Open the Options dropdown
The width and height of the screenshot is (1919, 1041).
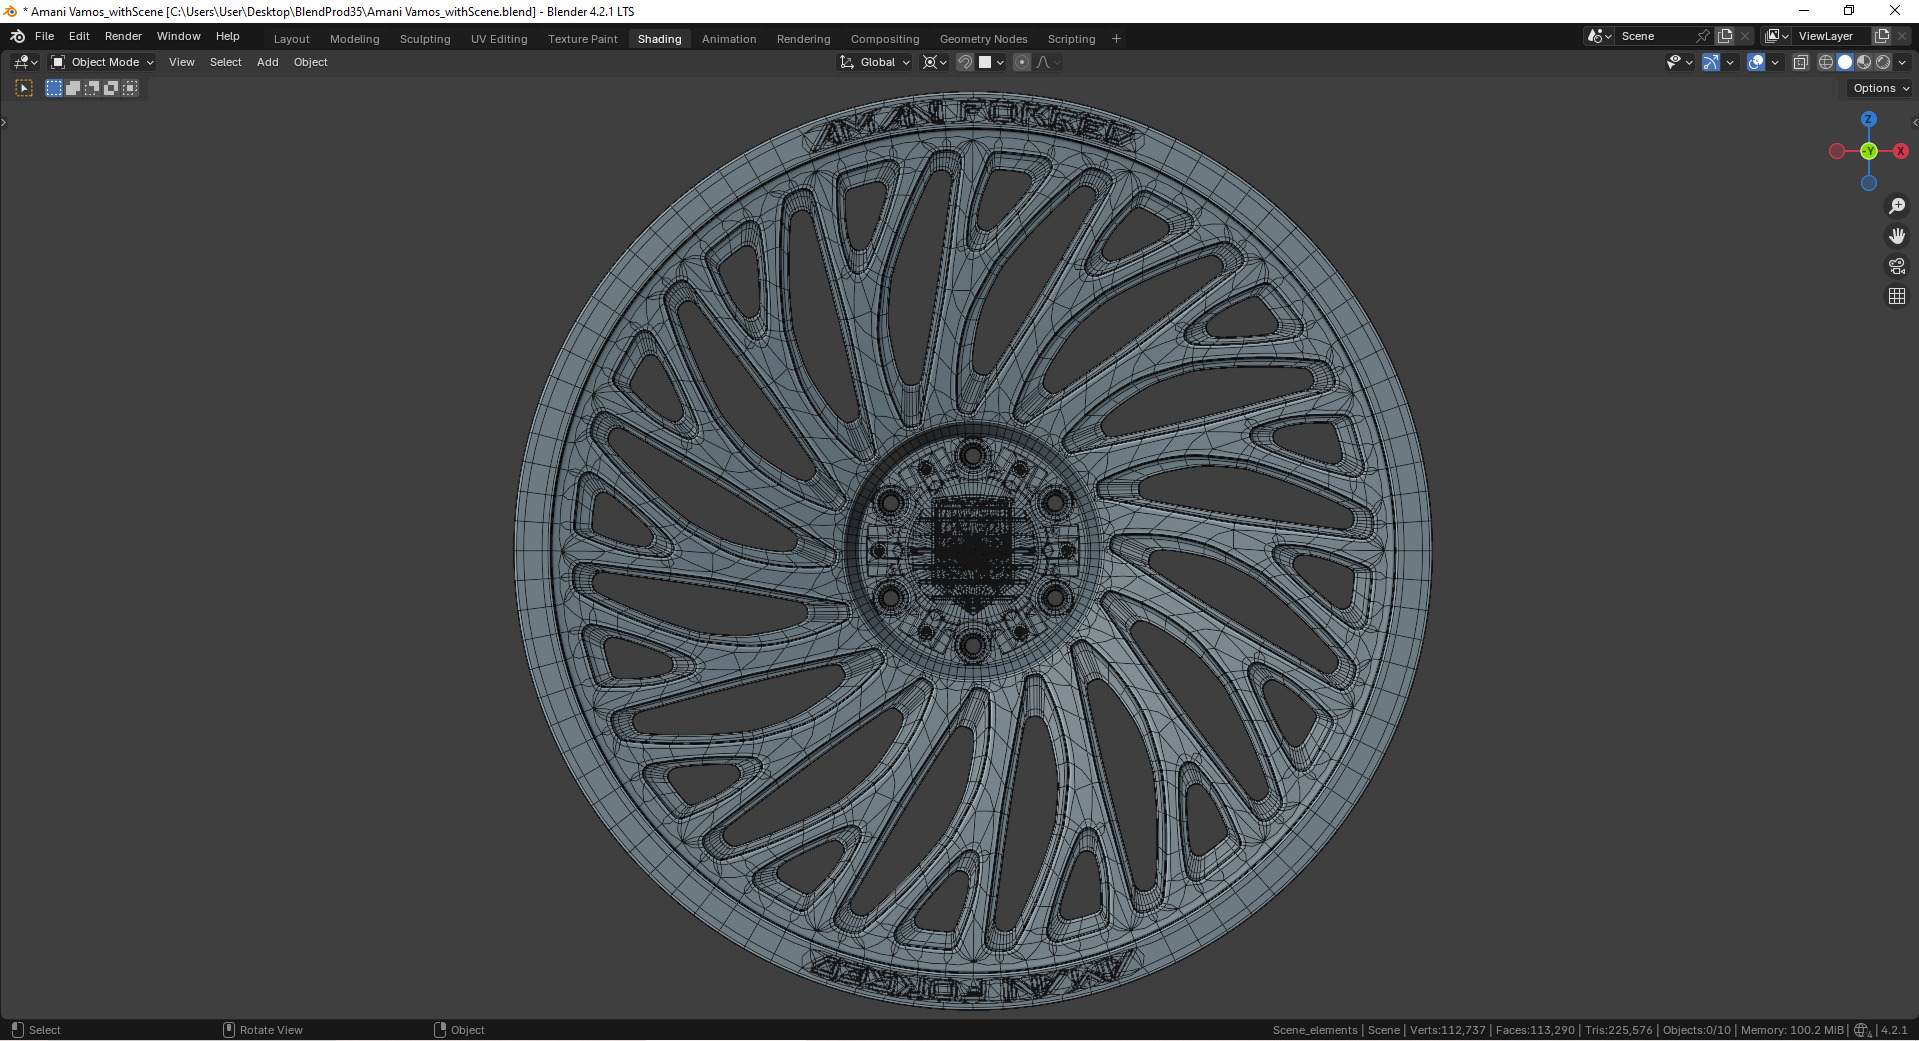1880,88
